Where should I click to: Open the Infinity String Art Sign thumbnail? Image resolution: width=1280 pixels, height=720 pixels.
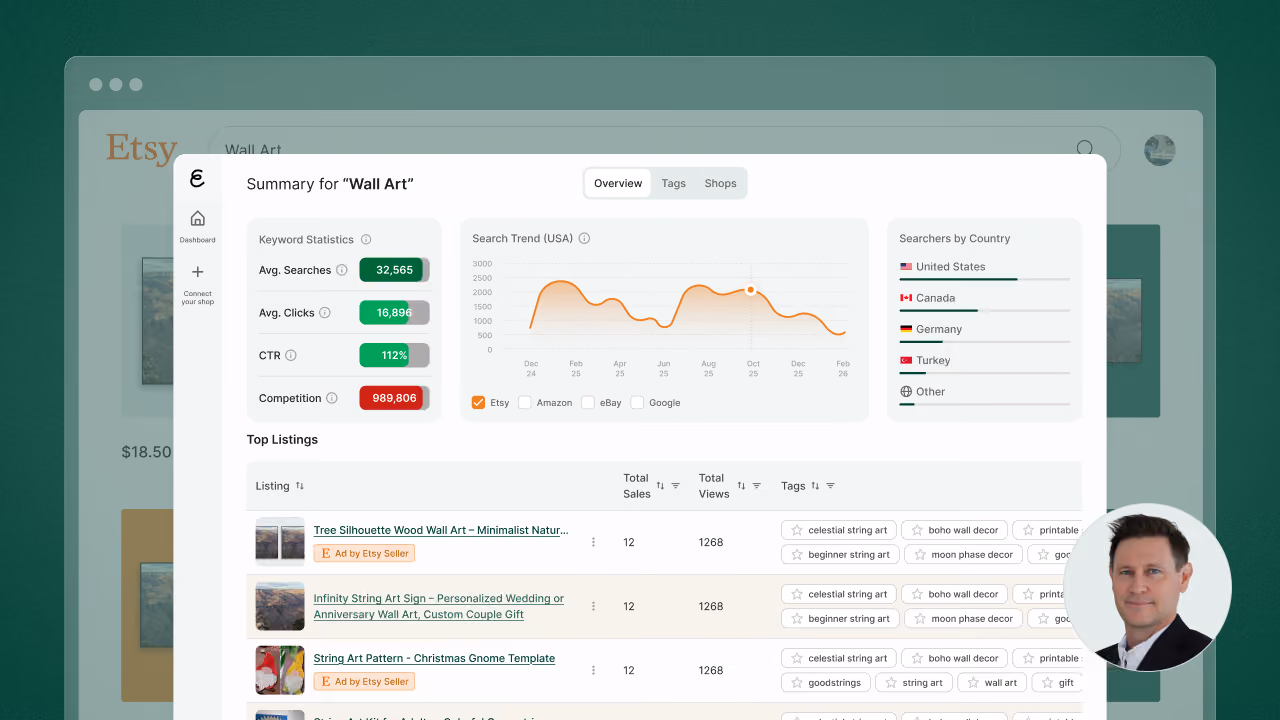(x=280, y=606)
